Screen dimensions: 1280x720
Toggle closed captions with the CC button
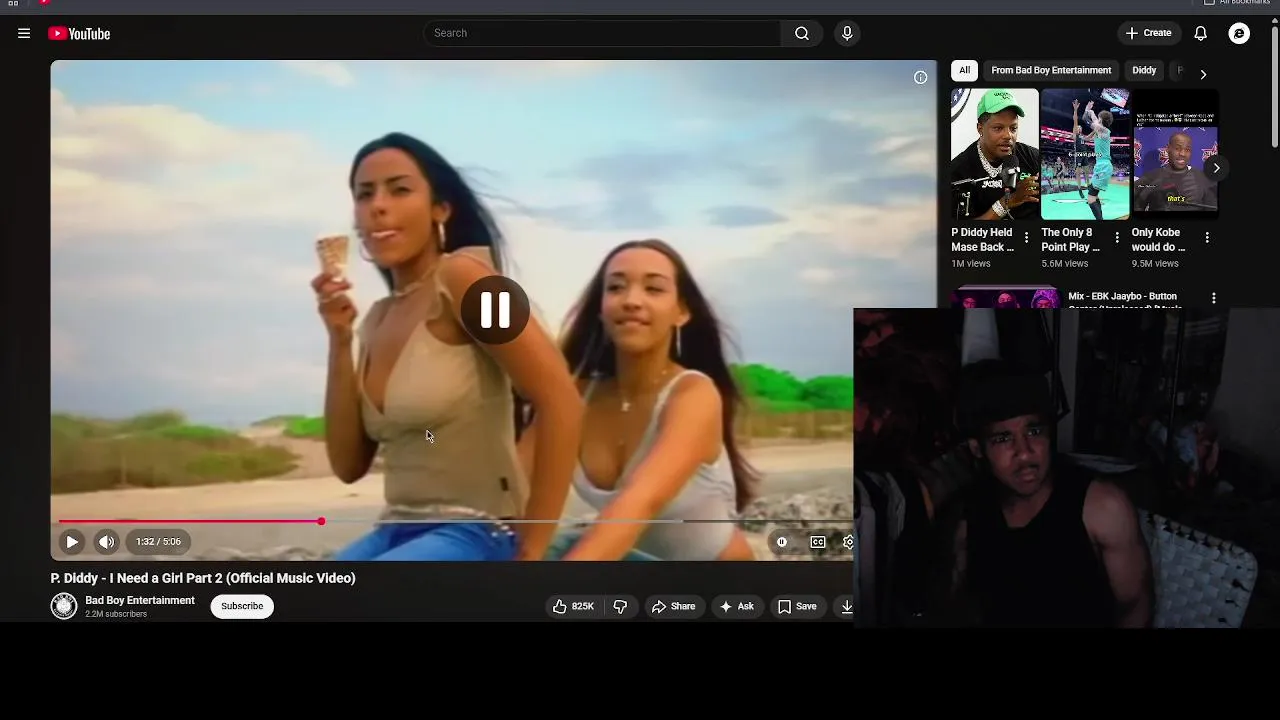[818, 541]
